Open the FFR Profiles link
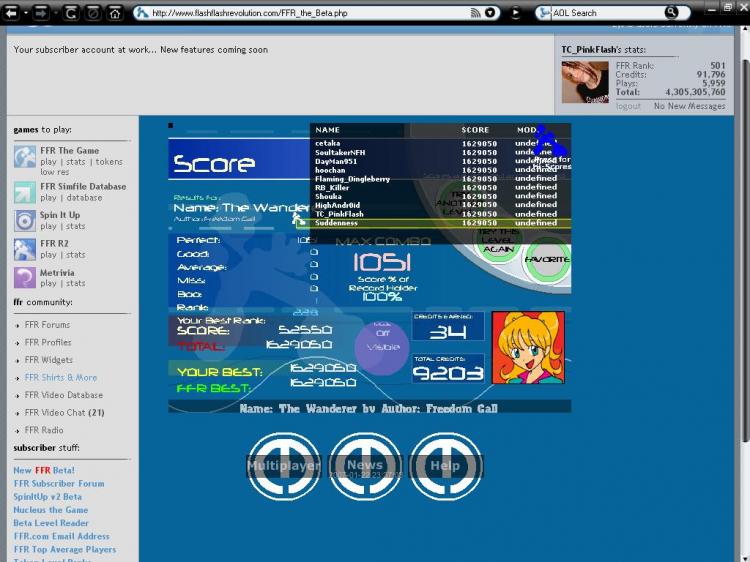 pyautogui.click(x=48, y=342)
